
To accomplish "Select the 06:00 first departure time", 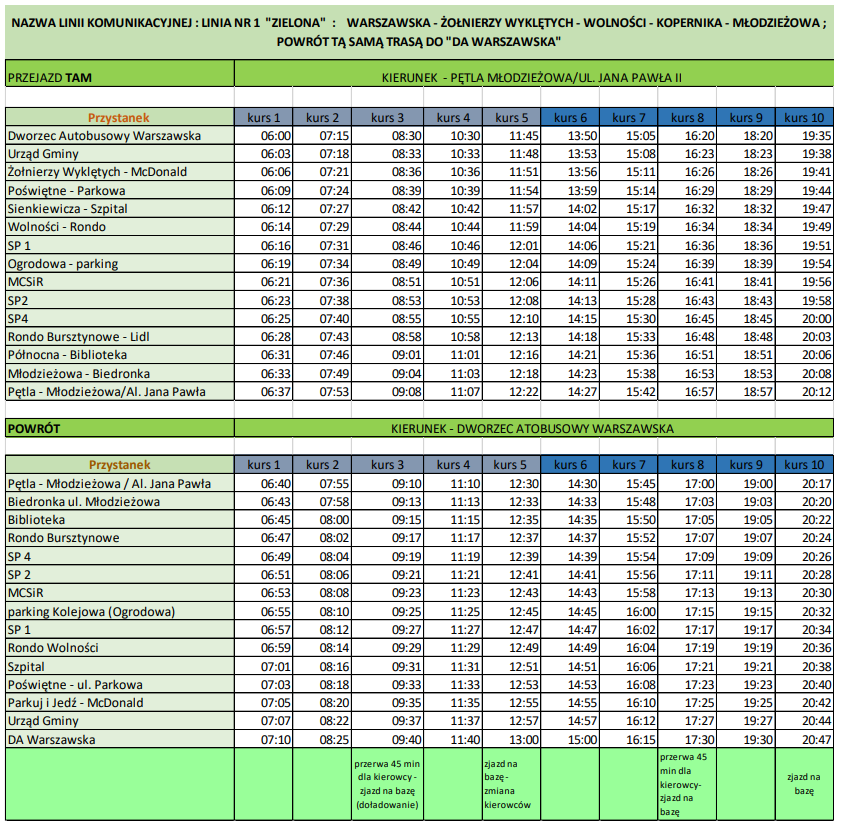I will [276, 135].
